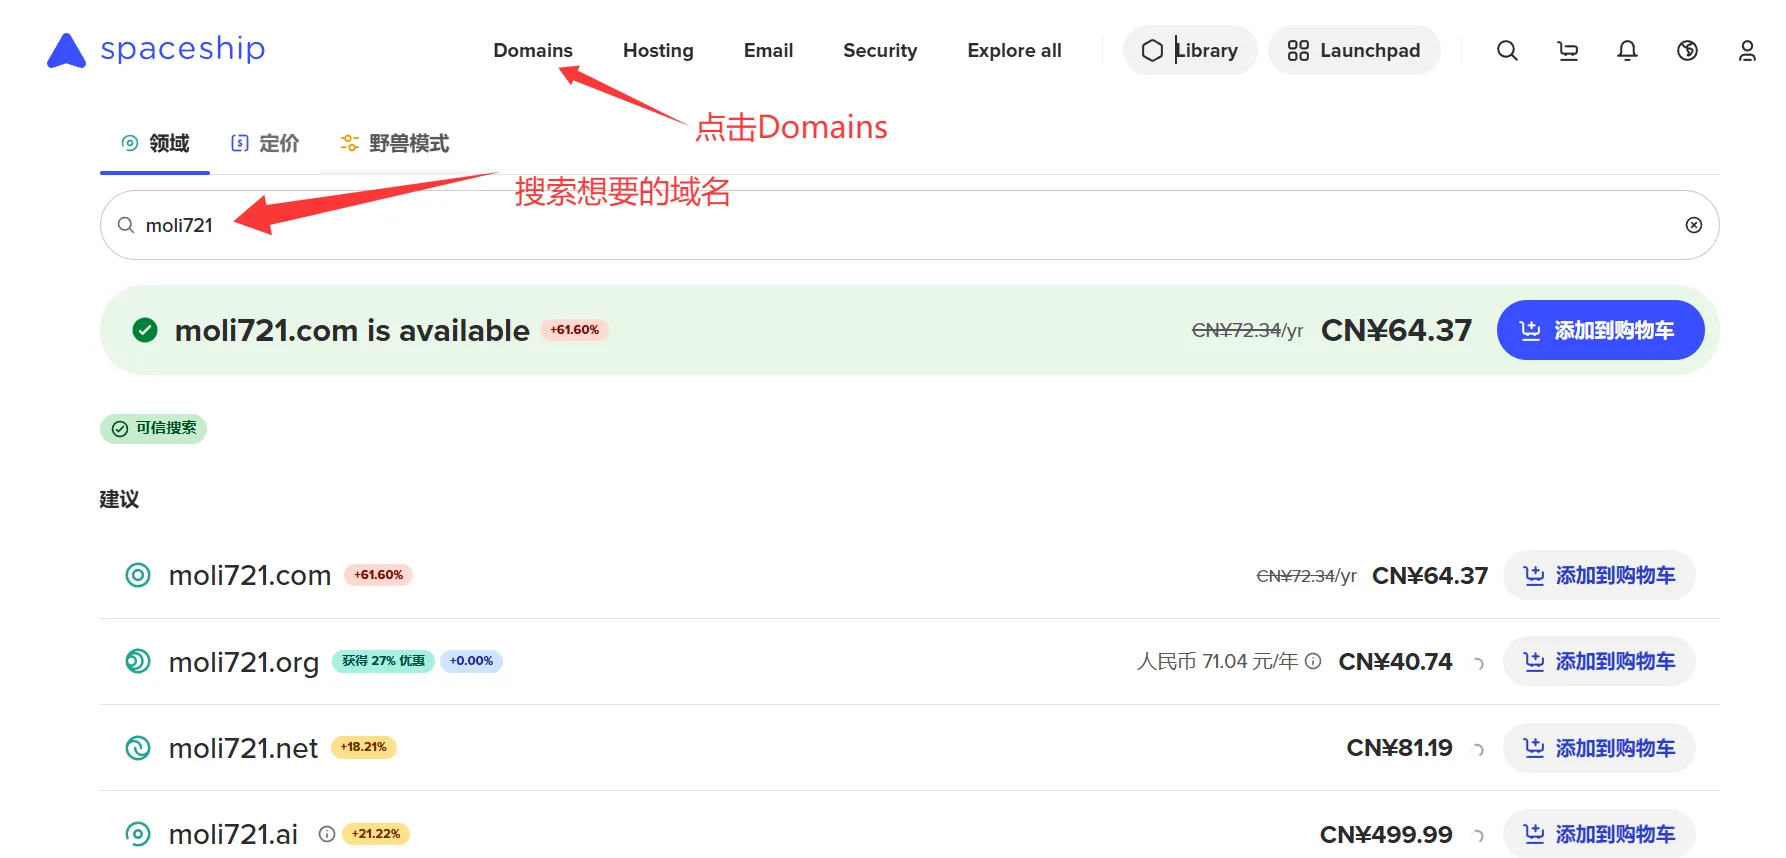Click the Spaceship logo
This screenshot has width=1786, height=858.
coord(156,49)
